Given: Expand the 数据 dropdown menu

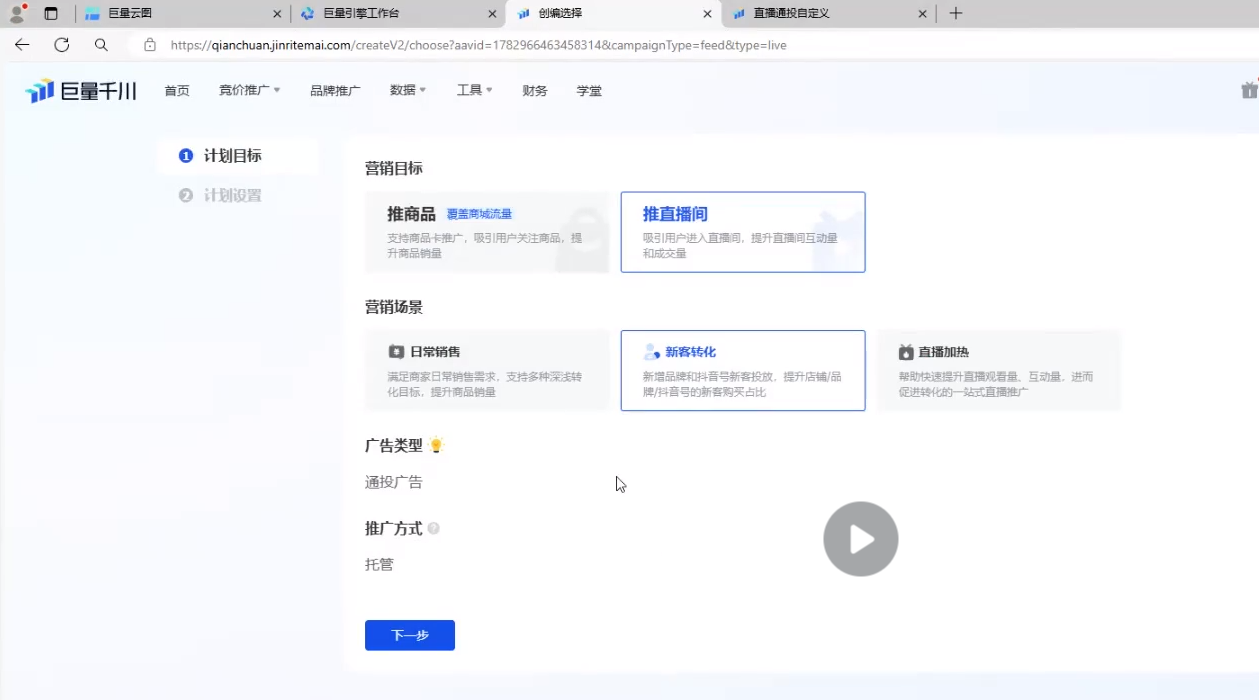Looking at the screenshot, I should (x=407, y=91).
